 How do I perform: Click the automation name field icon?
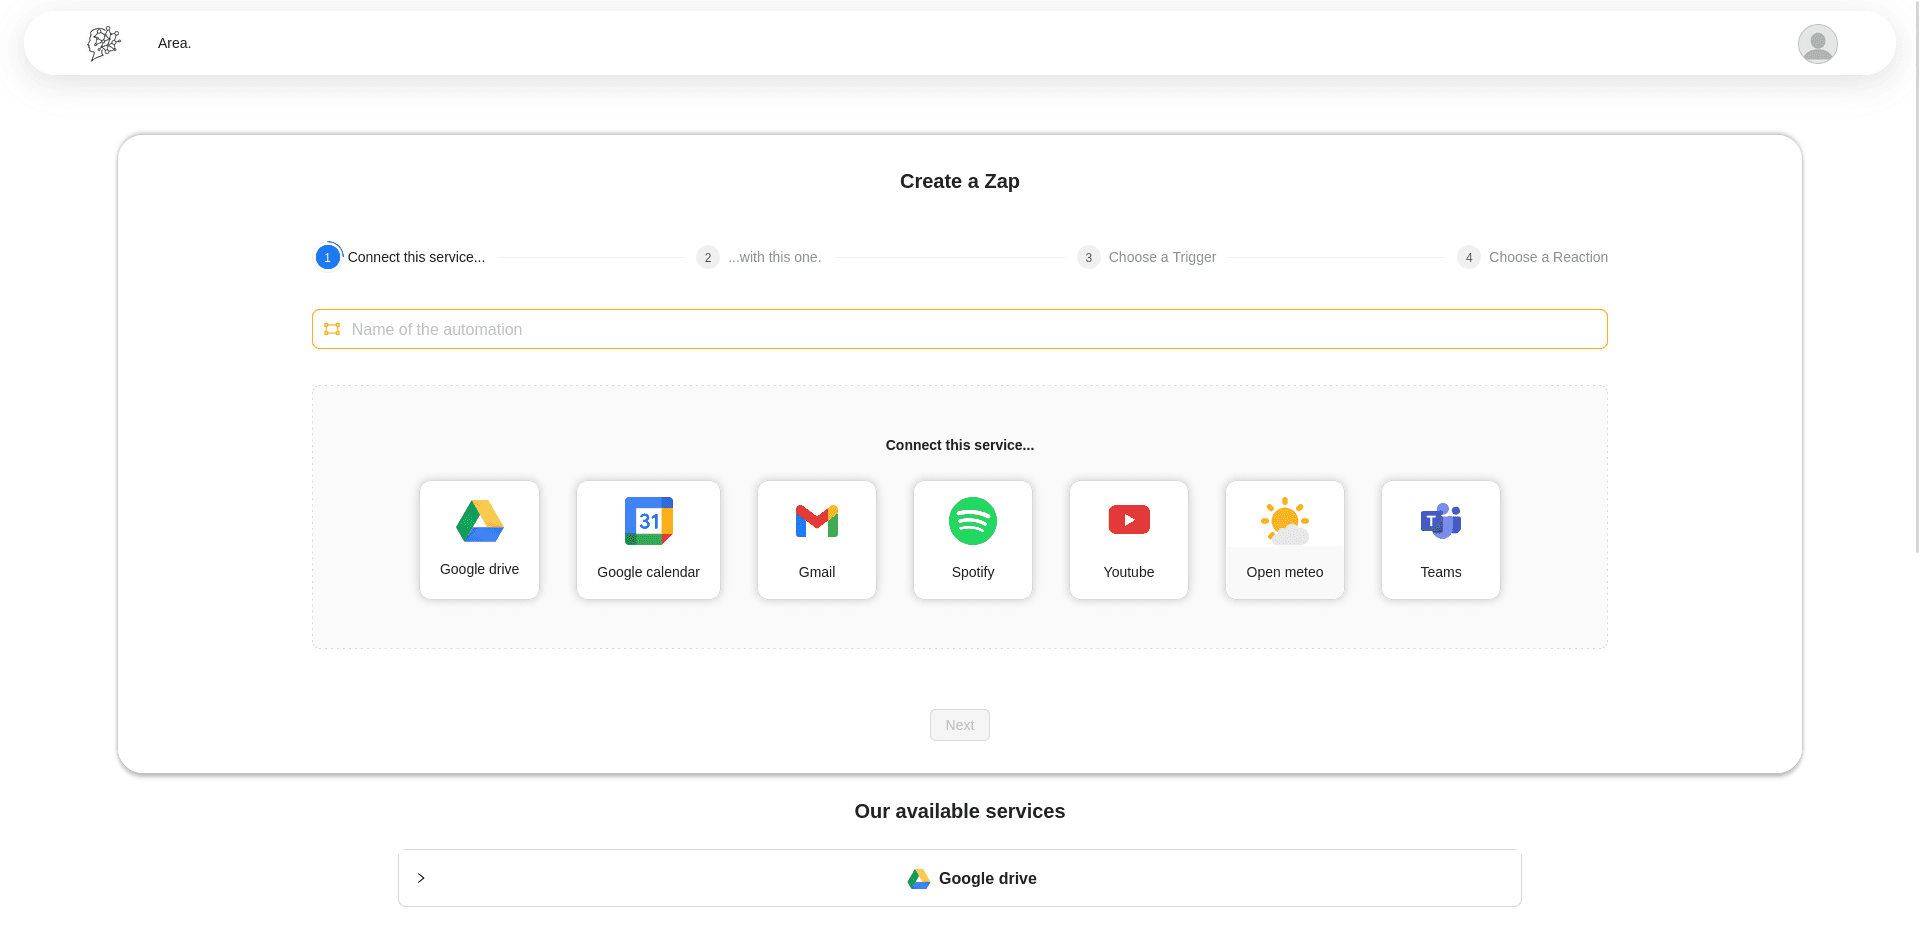click(332, 329)
